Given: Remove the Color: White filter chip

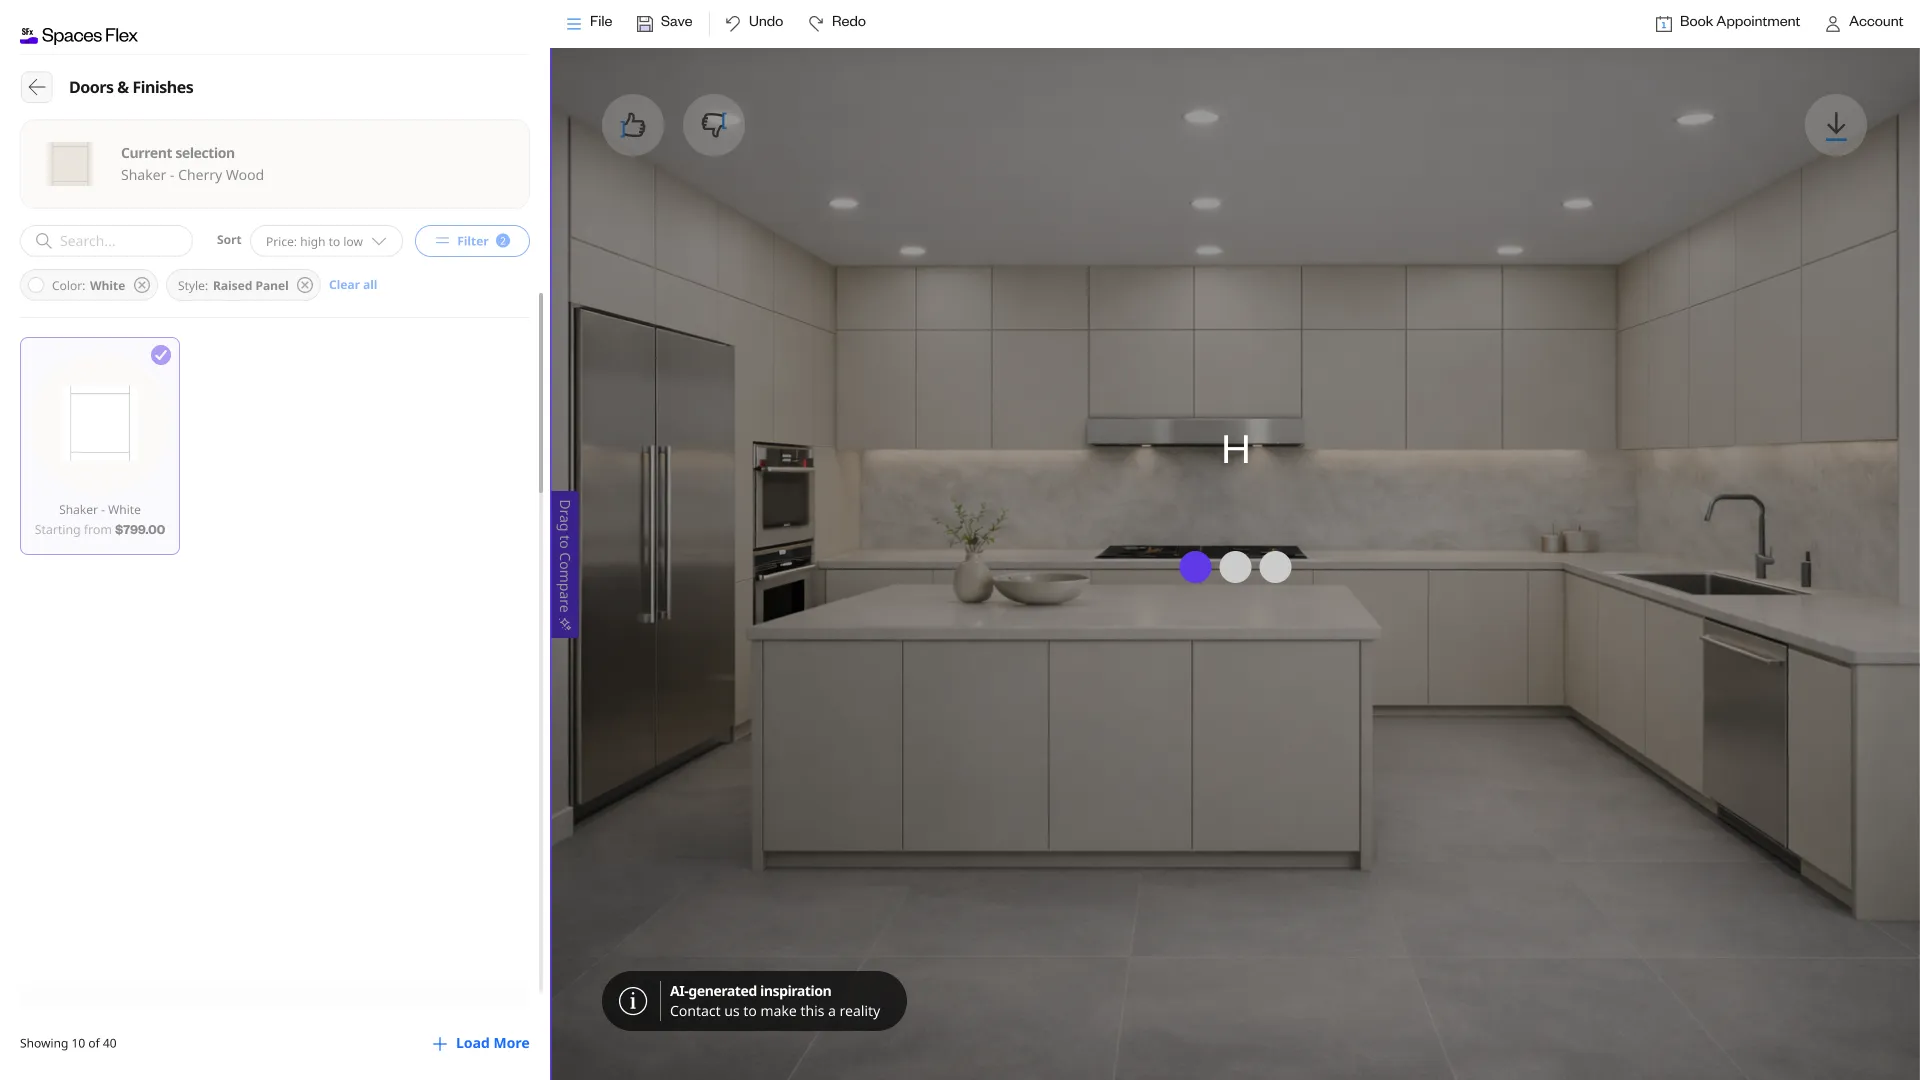Looking at the screenshot, I should click(x=142, y=285).
